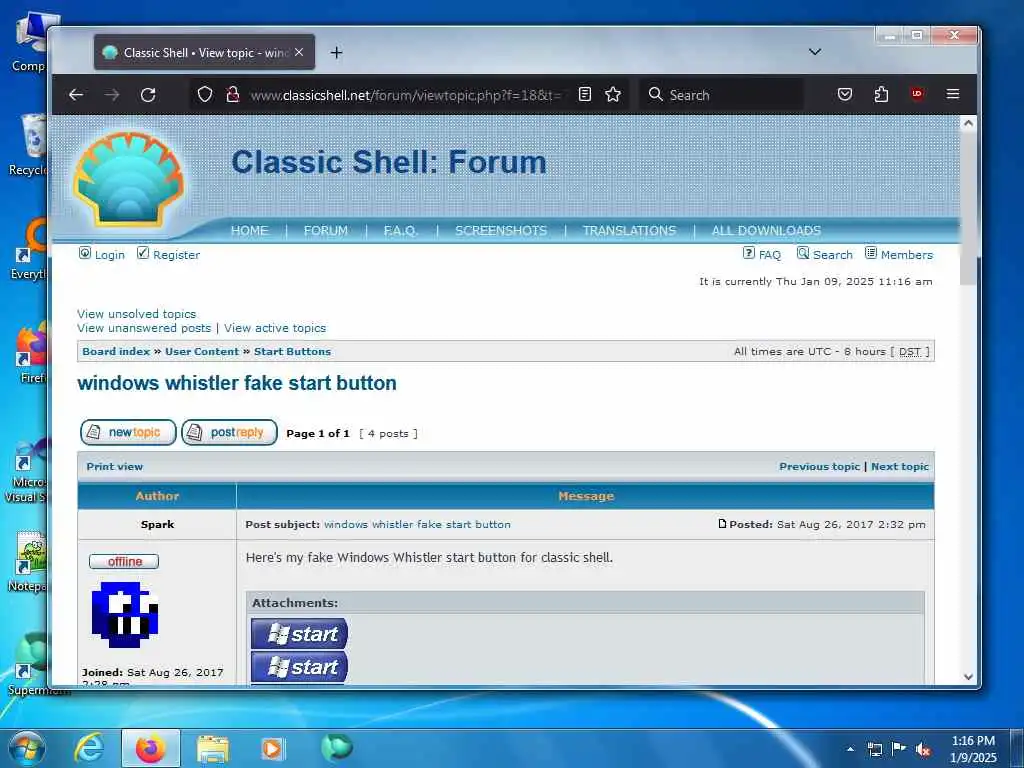Open the Firefox hamburger application menu

pyautogui.click(x=953, y=94)
